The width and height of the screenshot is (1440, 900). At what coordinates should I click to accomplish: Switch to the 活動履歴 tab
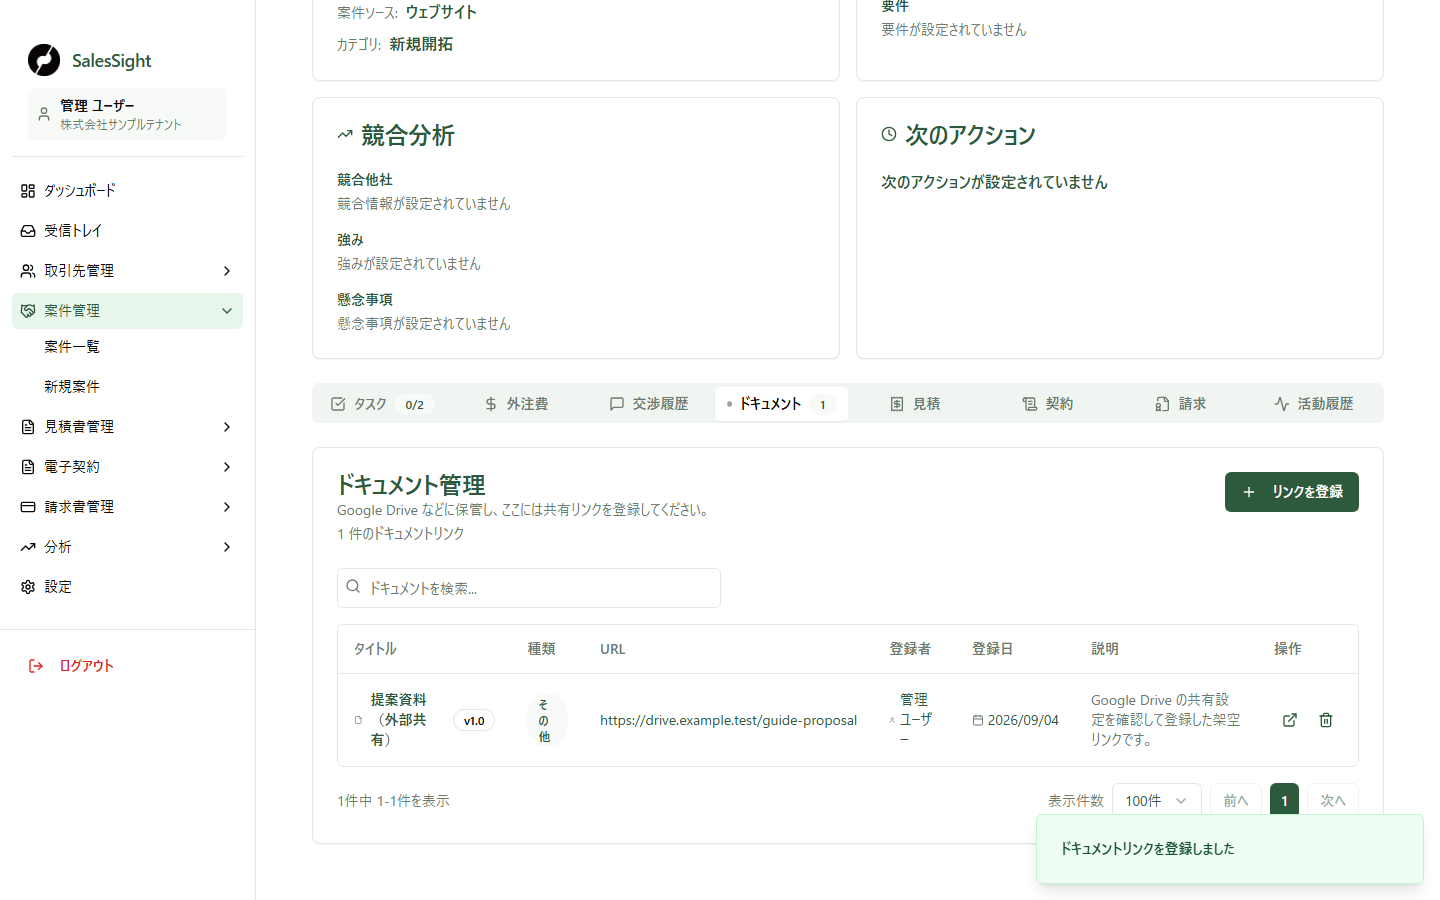(x=1313, y=404)
